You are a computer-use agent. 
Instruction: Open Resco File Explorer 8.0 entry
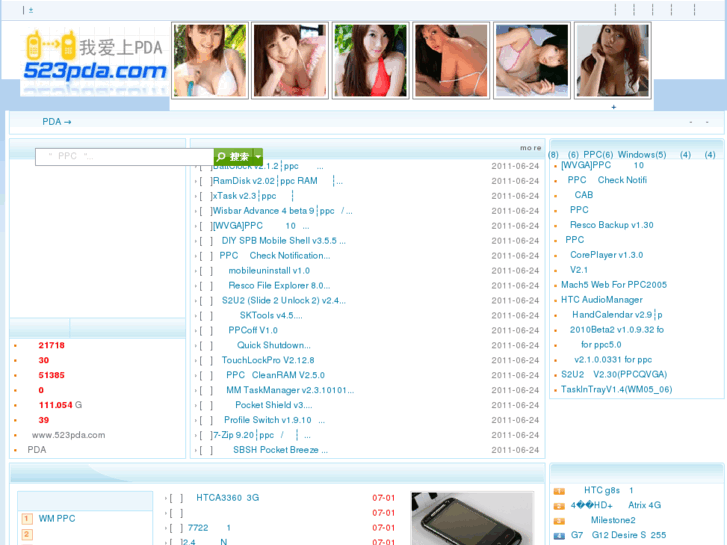tap(279, 285)
